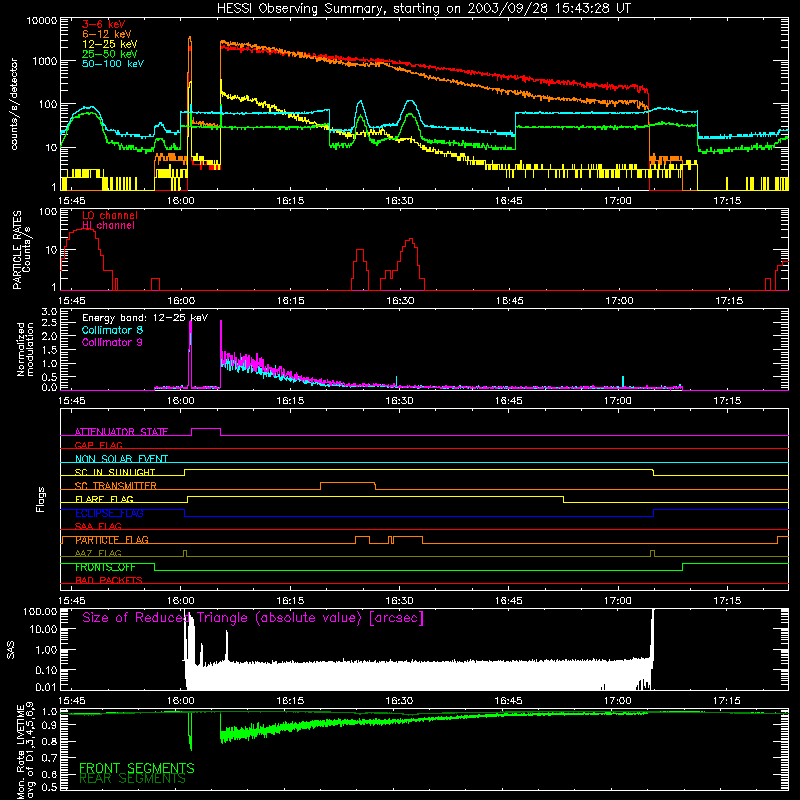Click the 16:30 label under the flags panel
The image size is (800, 800).
[399, 601]
